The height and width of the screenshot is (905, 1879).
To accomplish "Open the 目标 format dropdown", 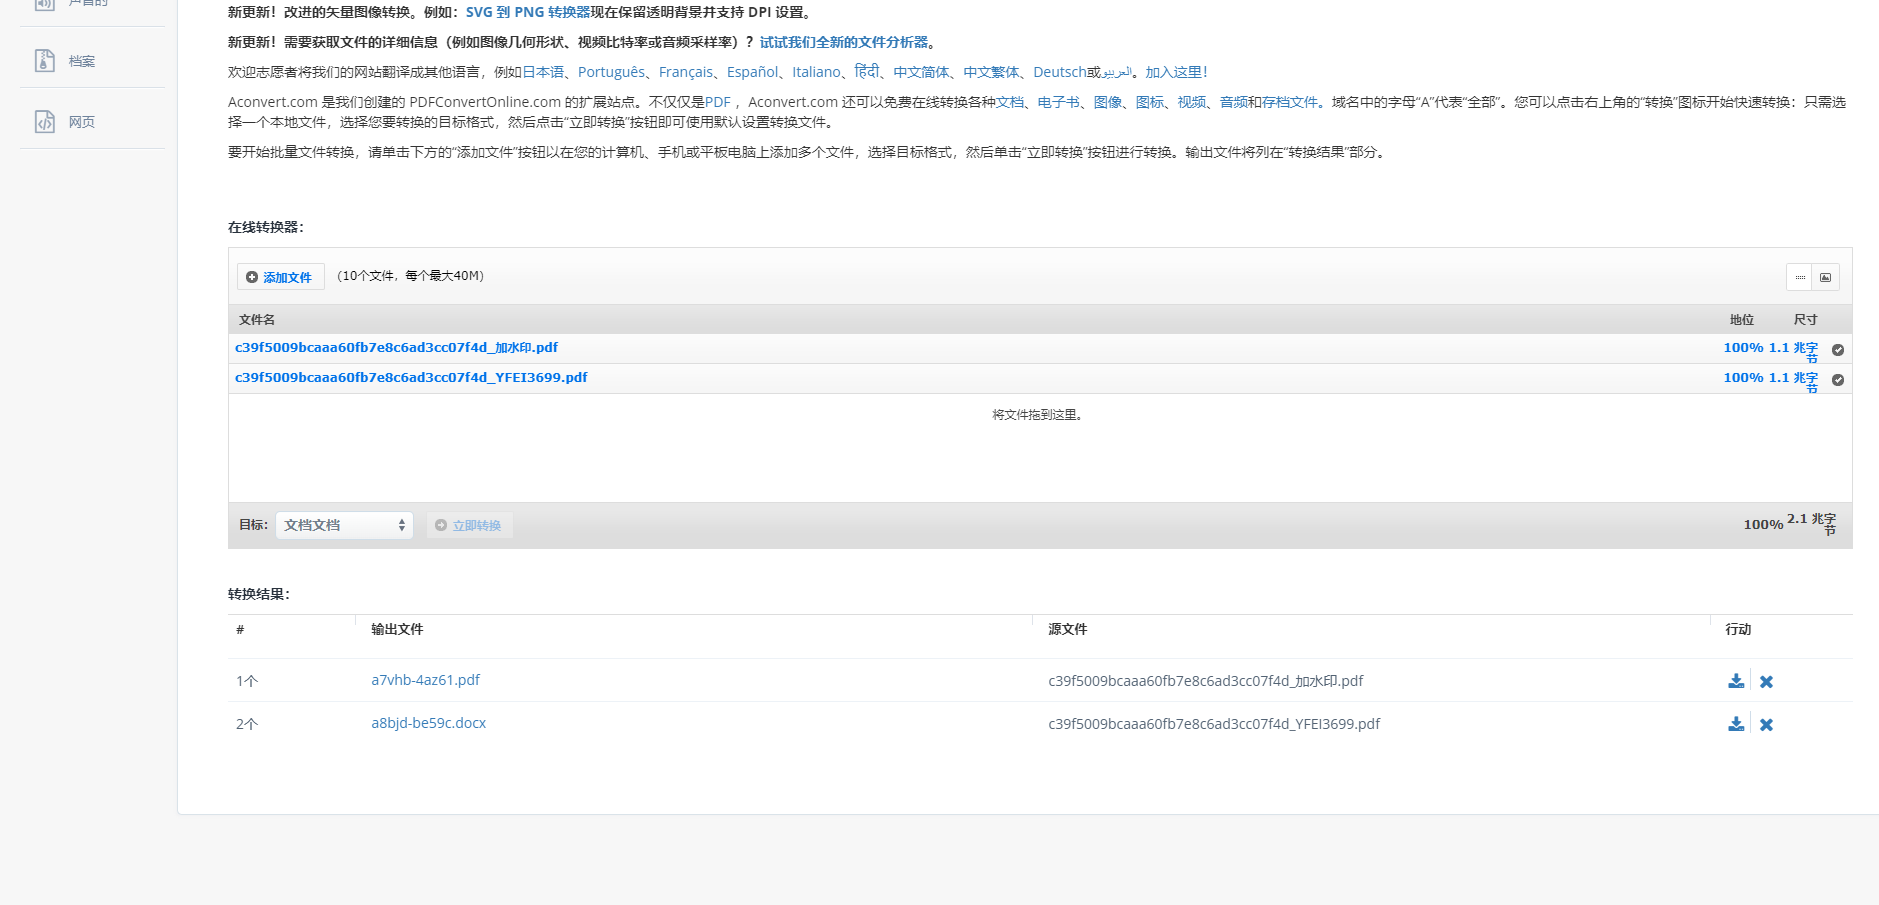I will 344,525.
